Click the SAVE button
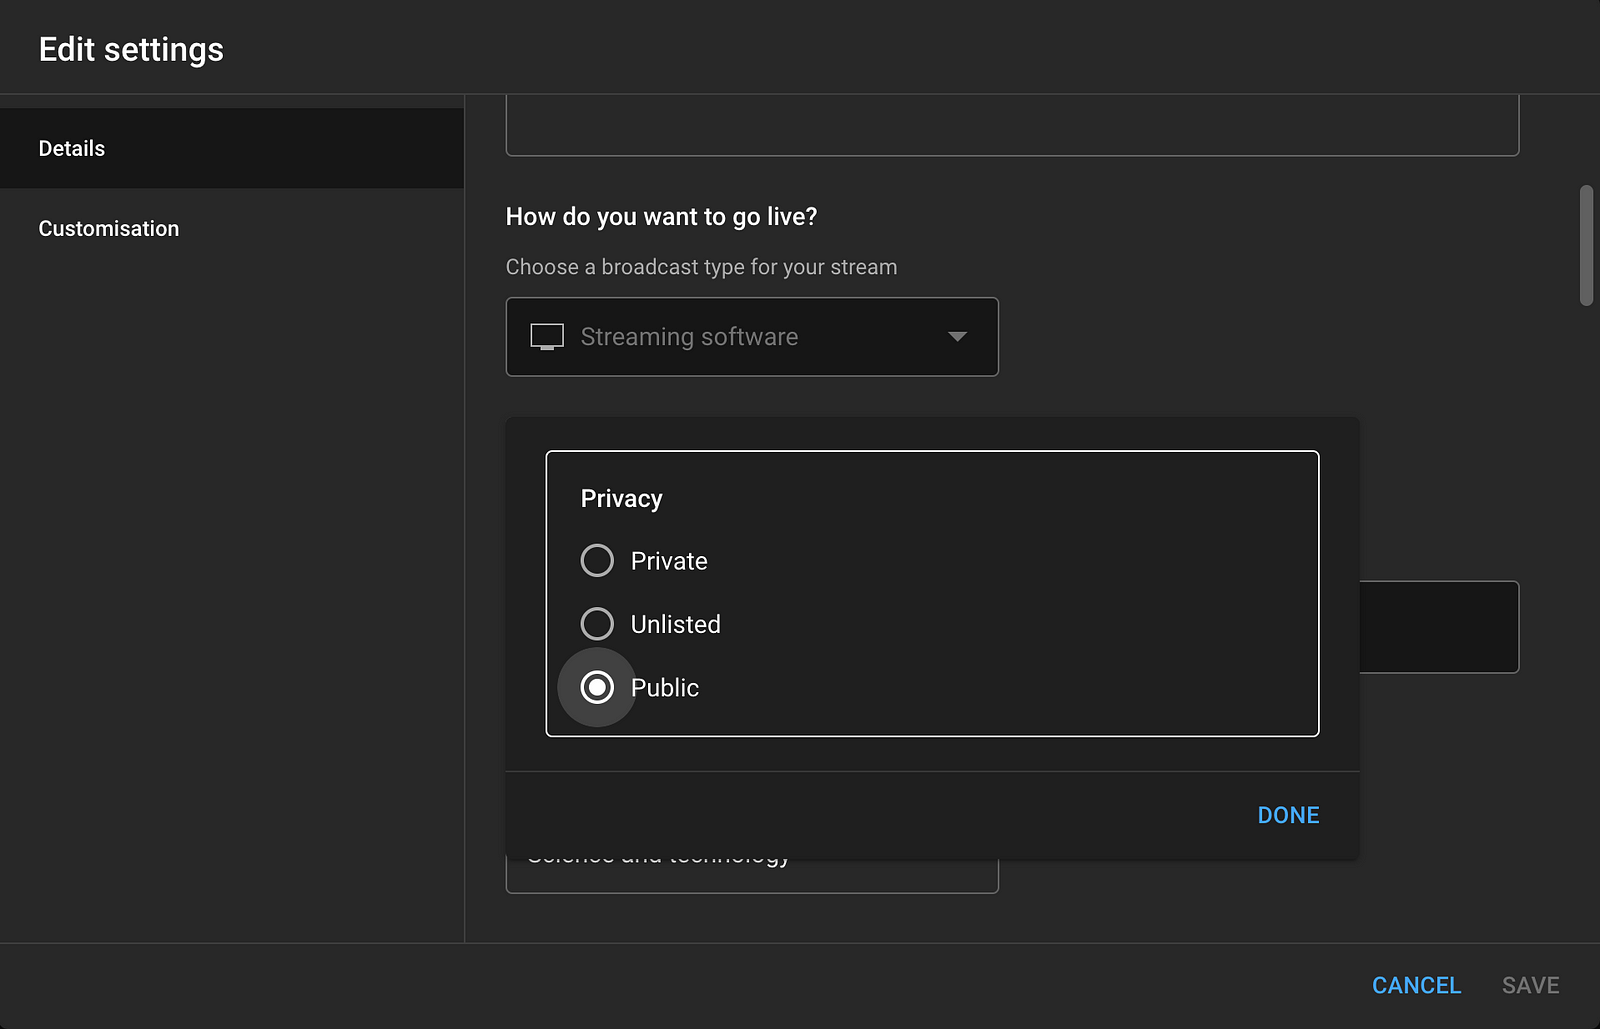This screenshot has width=1600, height=1029. point(1530,985)
